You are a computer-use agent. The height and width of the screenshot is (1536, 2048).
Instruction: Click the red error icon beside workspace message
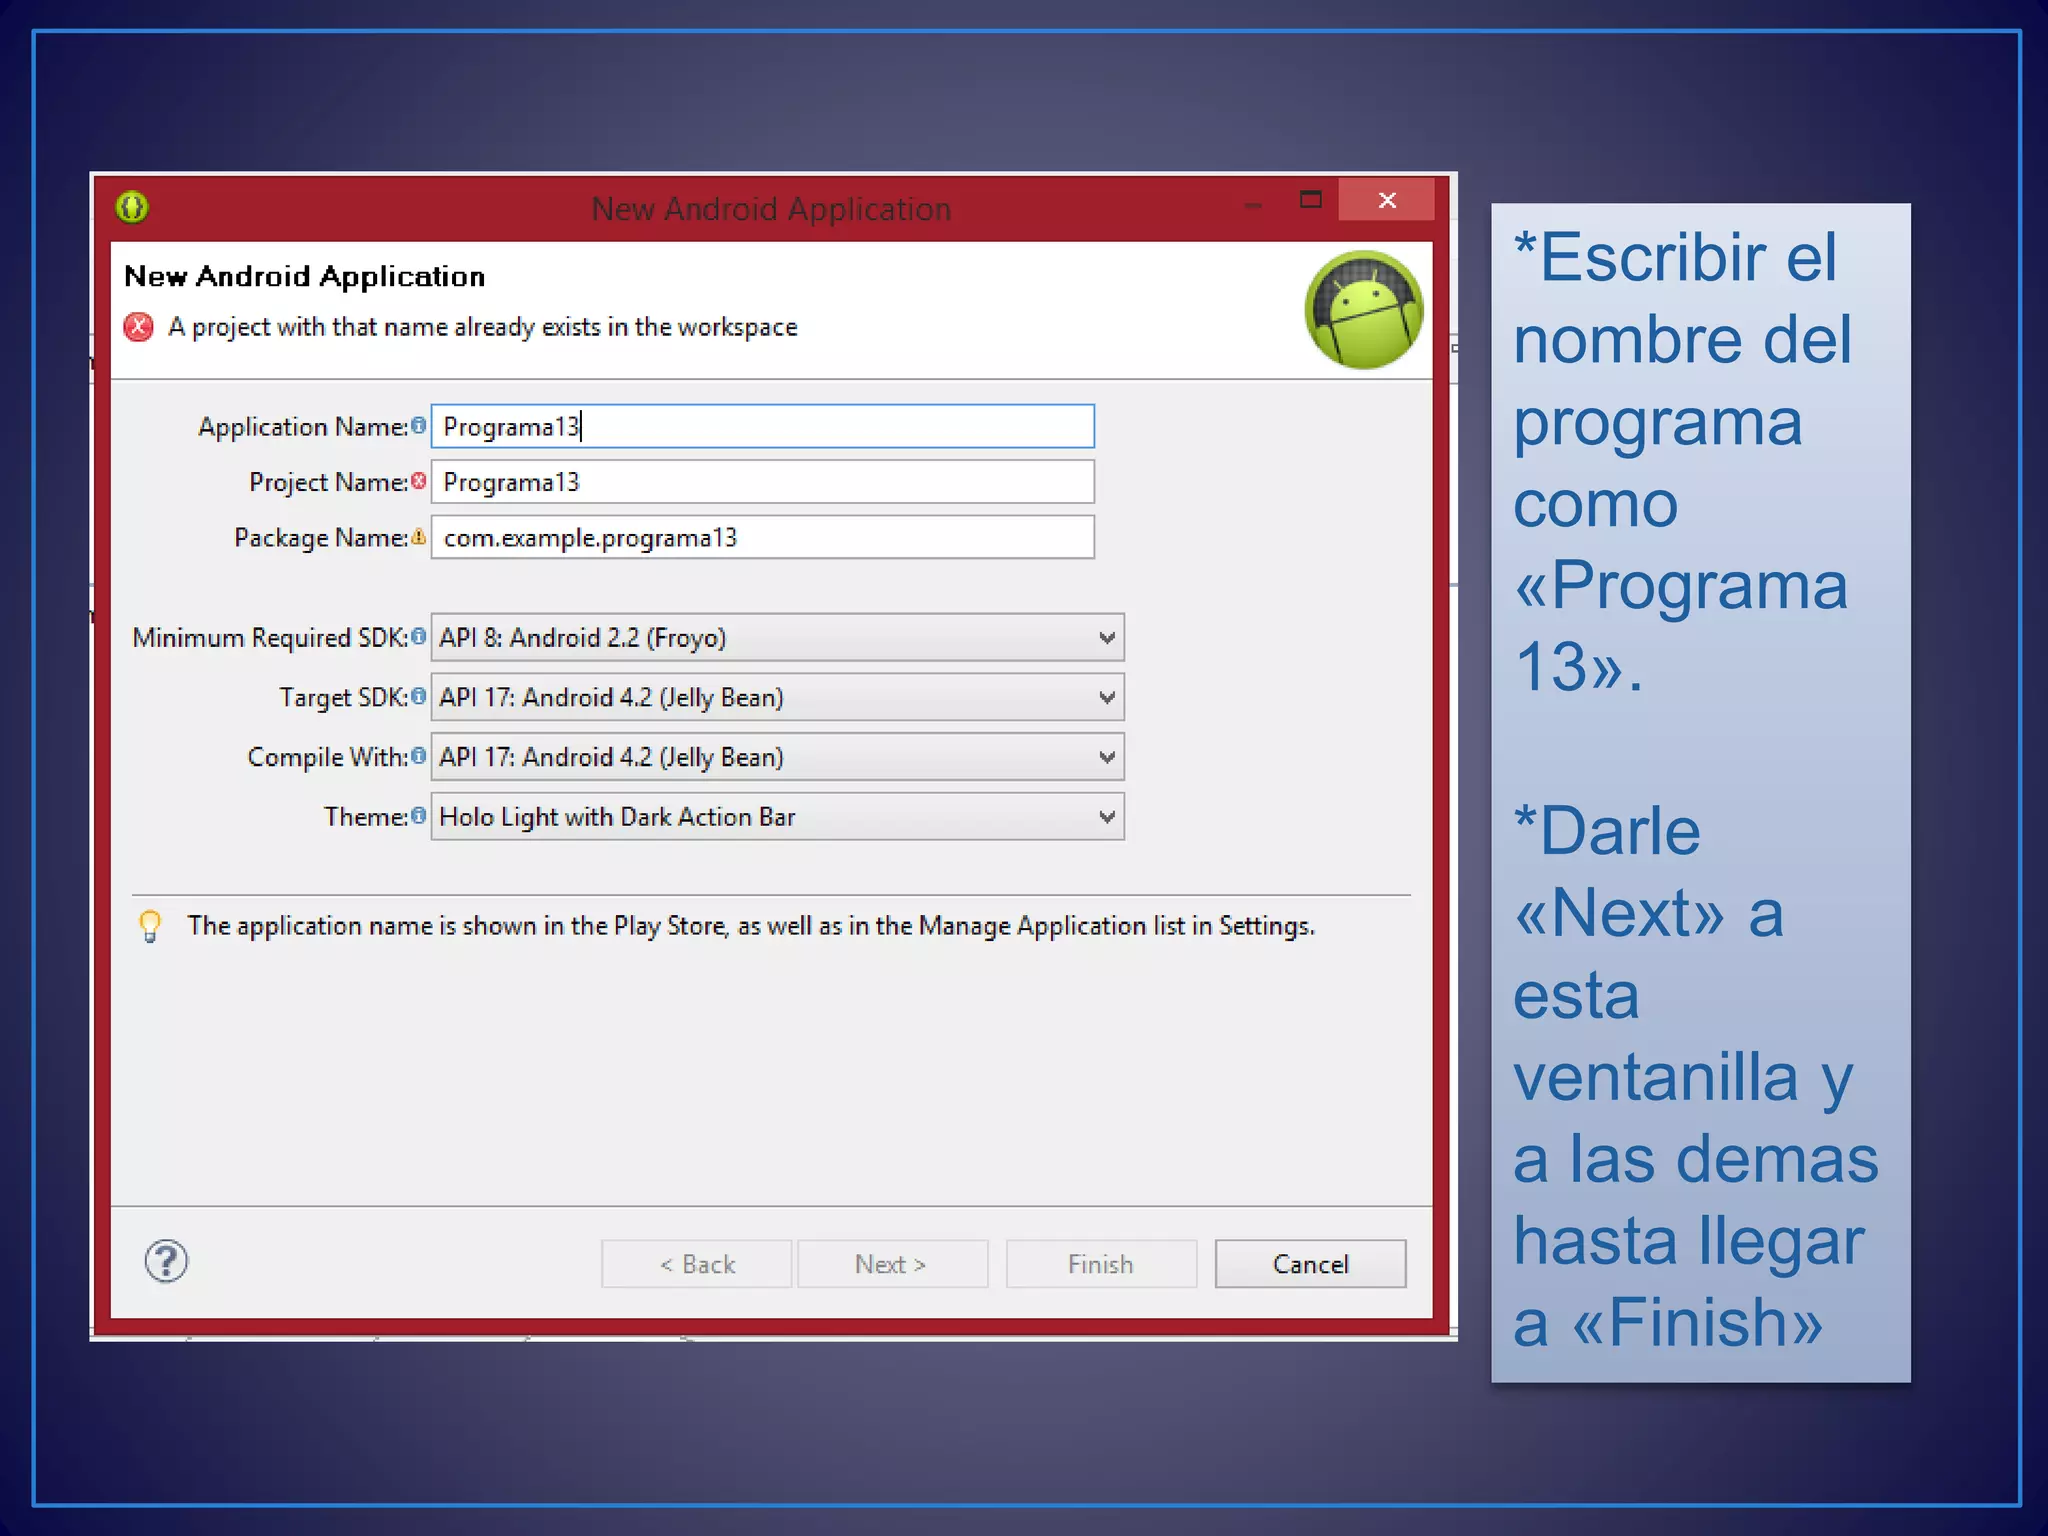pos(138,327)
